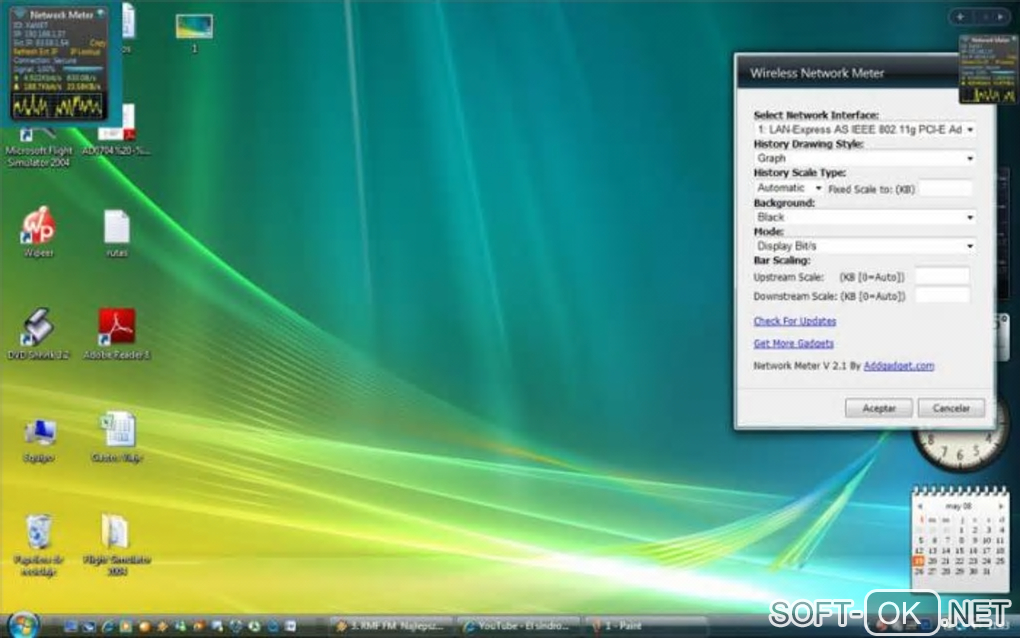Click the Fixed Scale to KB input
Viewport: 1020px width, 638px height.
pos(945,189)
